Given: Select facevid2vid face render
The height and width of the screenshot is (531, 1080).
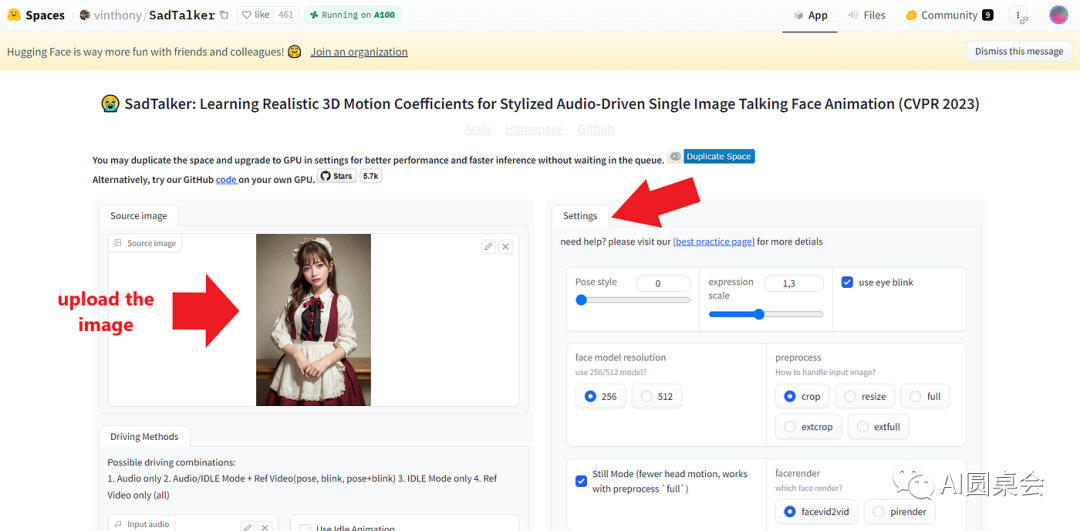Looking at the screenshot, I should [816, 511].
